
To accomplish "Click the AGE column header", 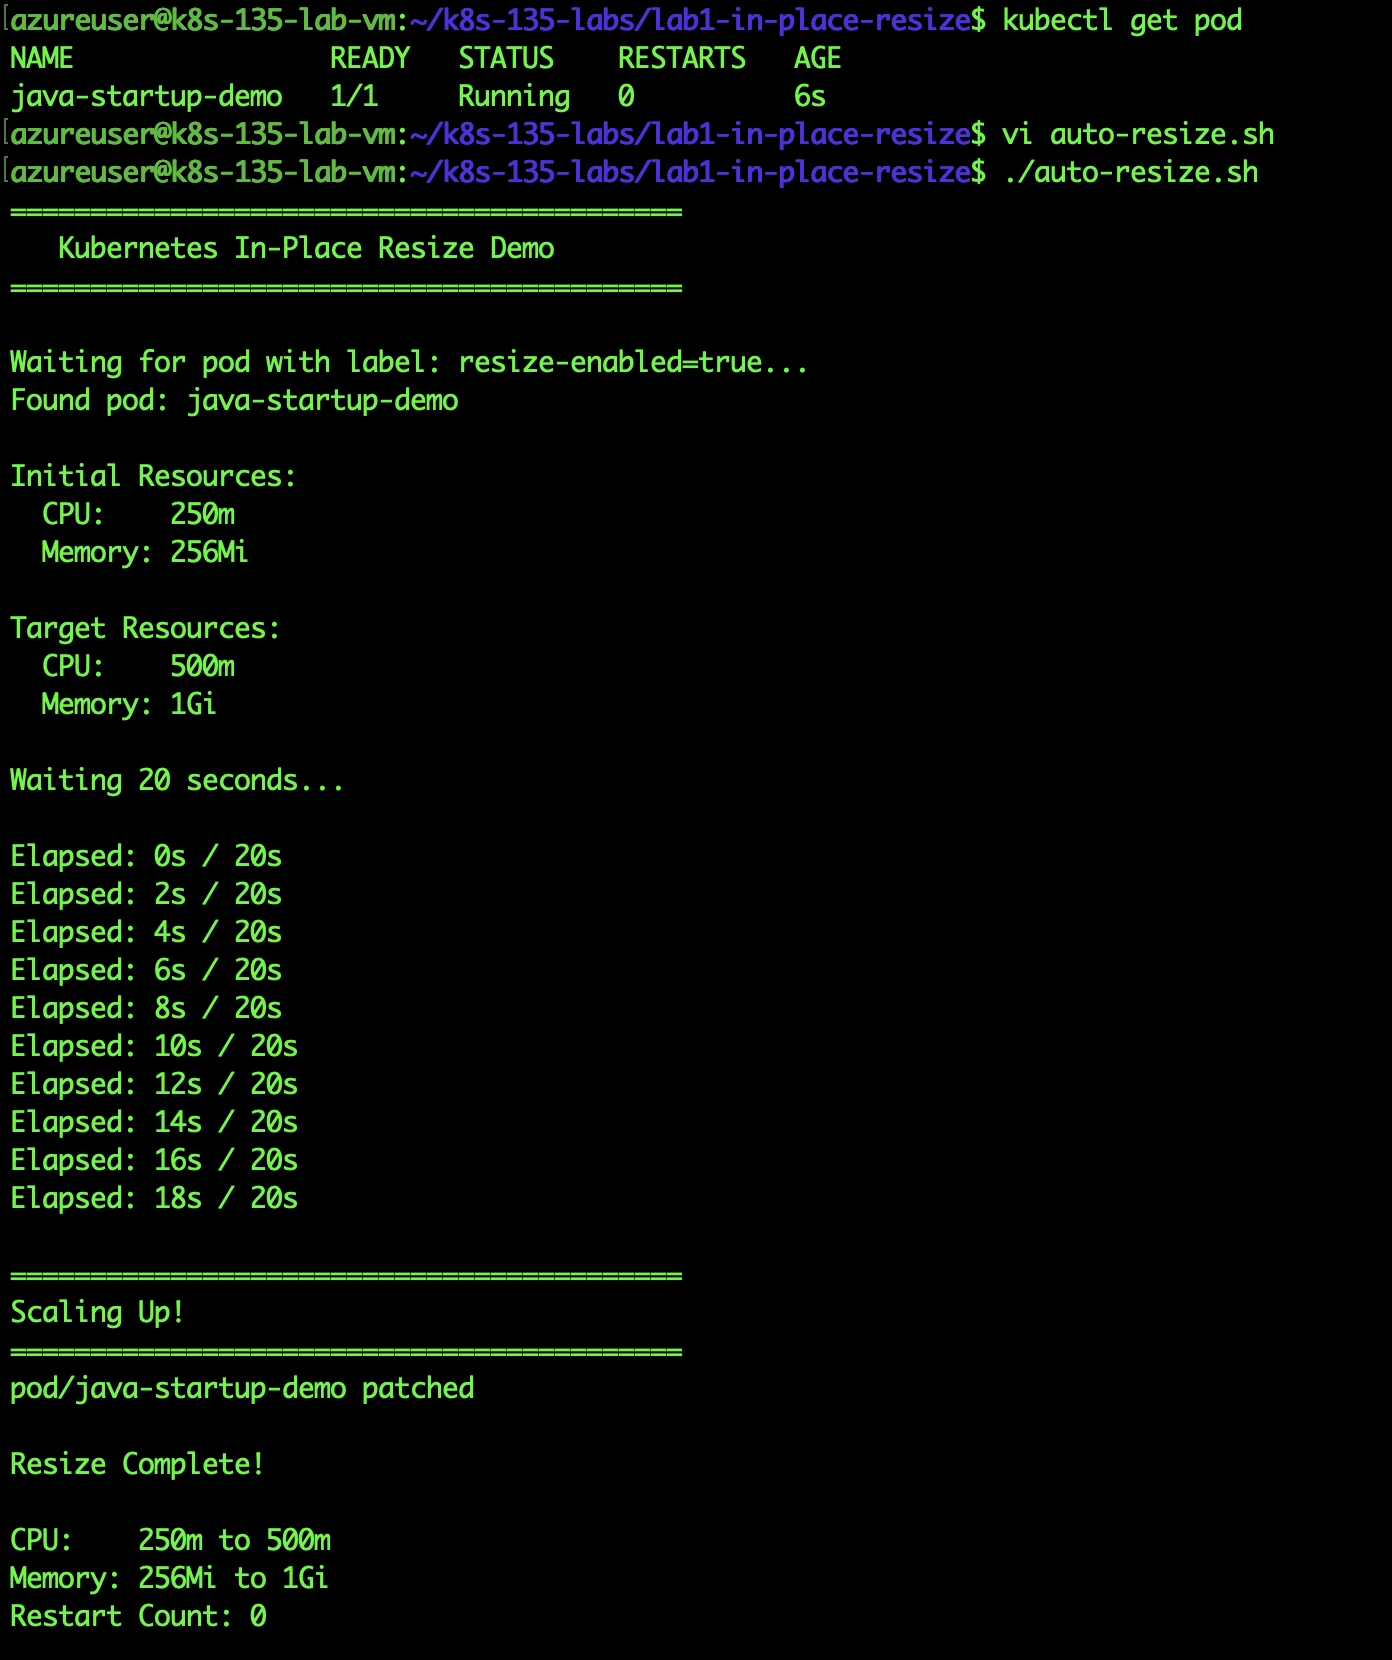I will coord(817,58).
